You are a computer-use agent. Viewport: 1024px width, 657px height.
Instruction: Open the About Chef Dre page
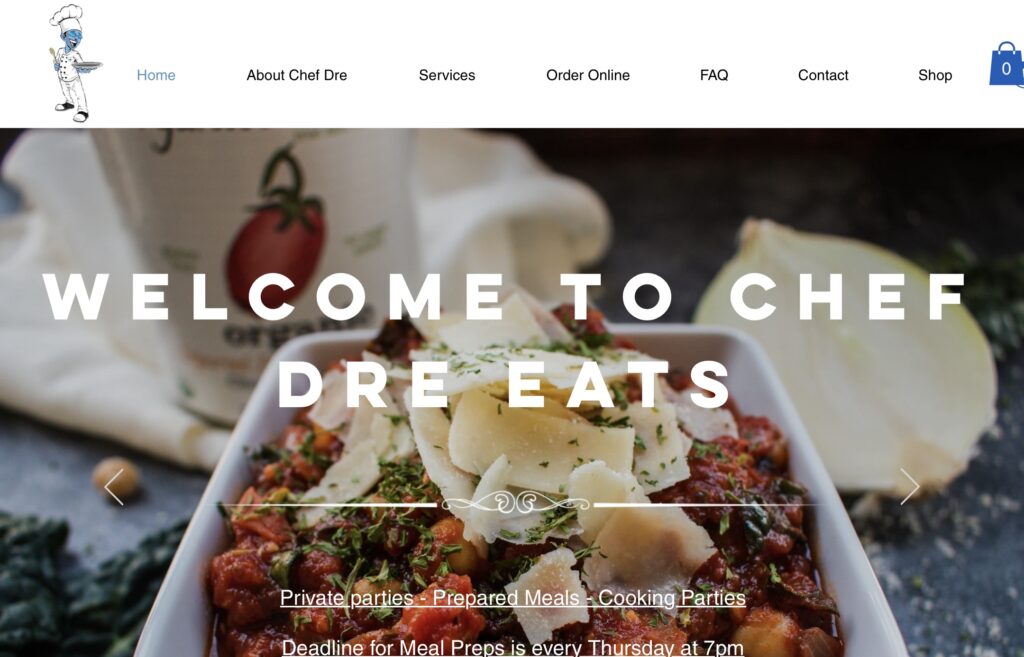pyautogui.click(x=296, y=75)
